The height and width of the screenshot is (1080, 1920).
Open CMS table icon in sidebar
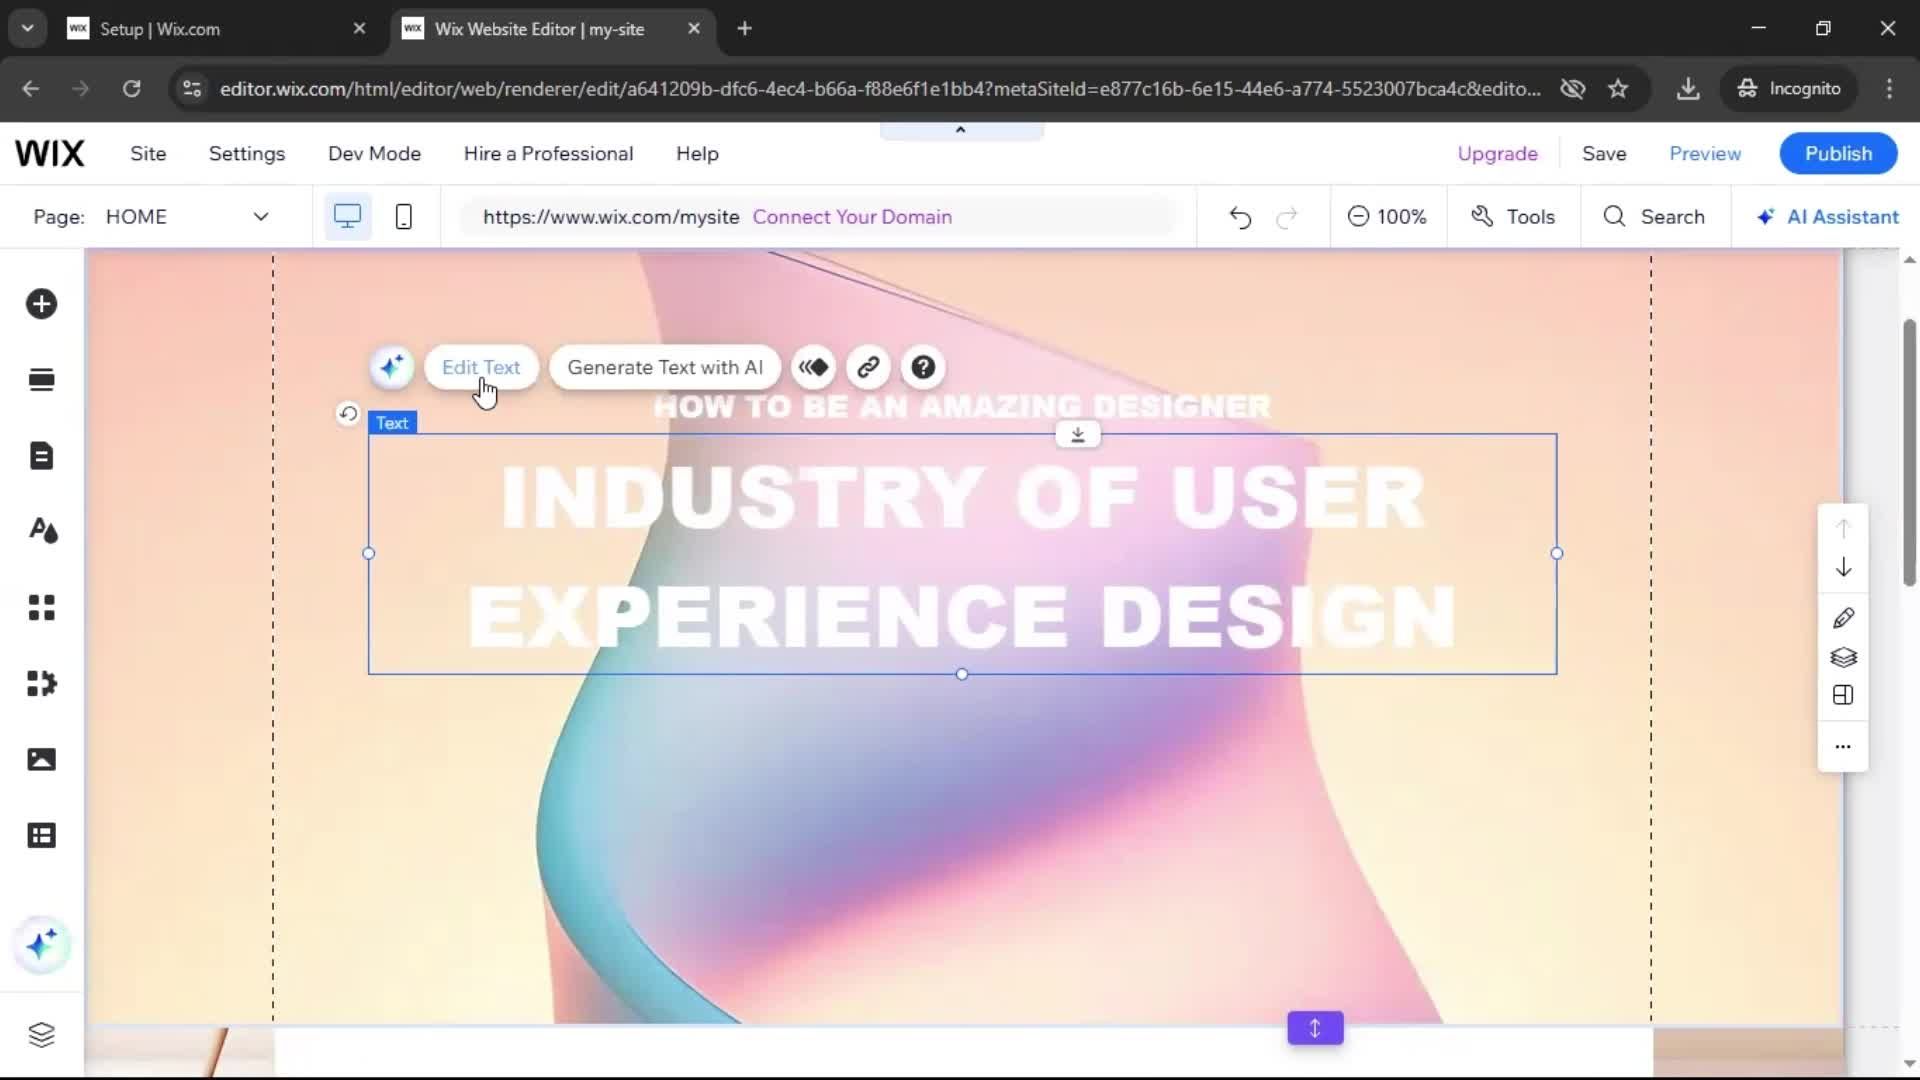41,835
